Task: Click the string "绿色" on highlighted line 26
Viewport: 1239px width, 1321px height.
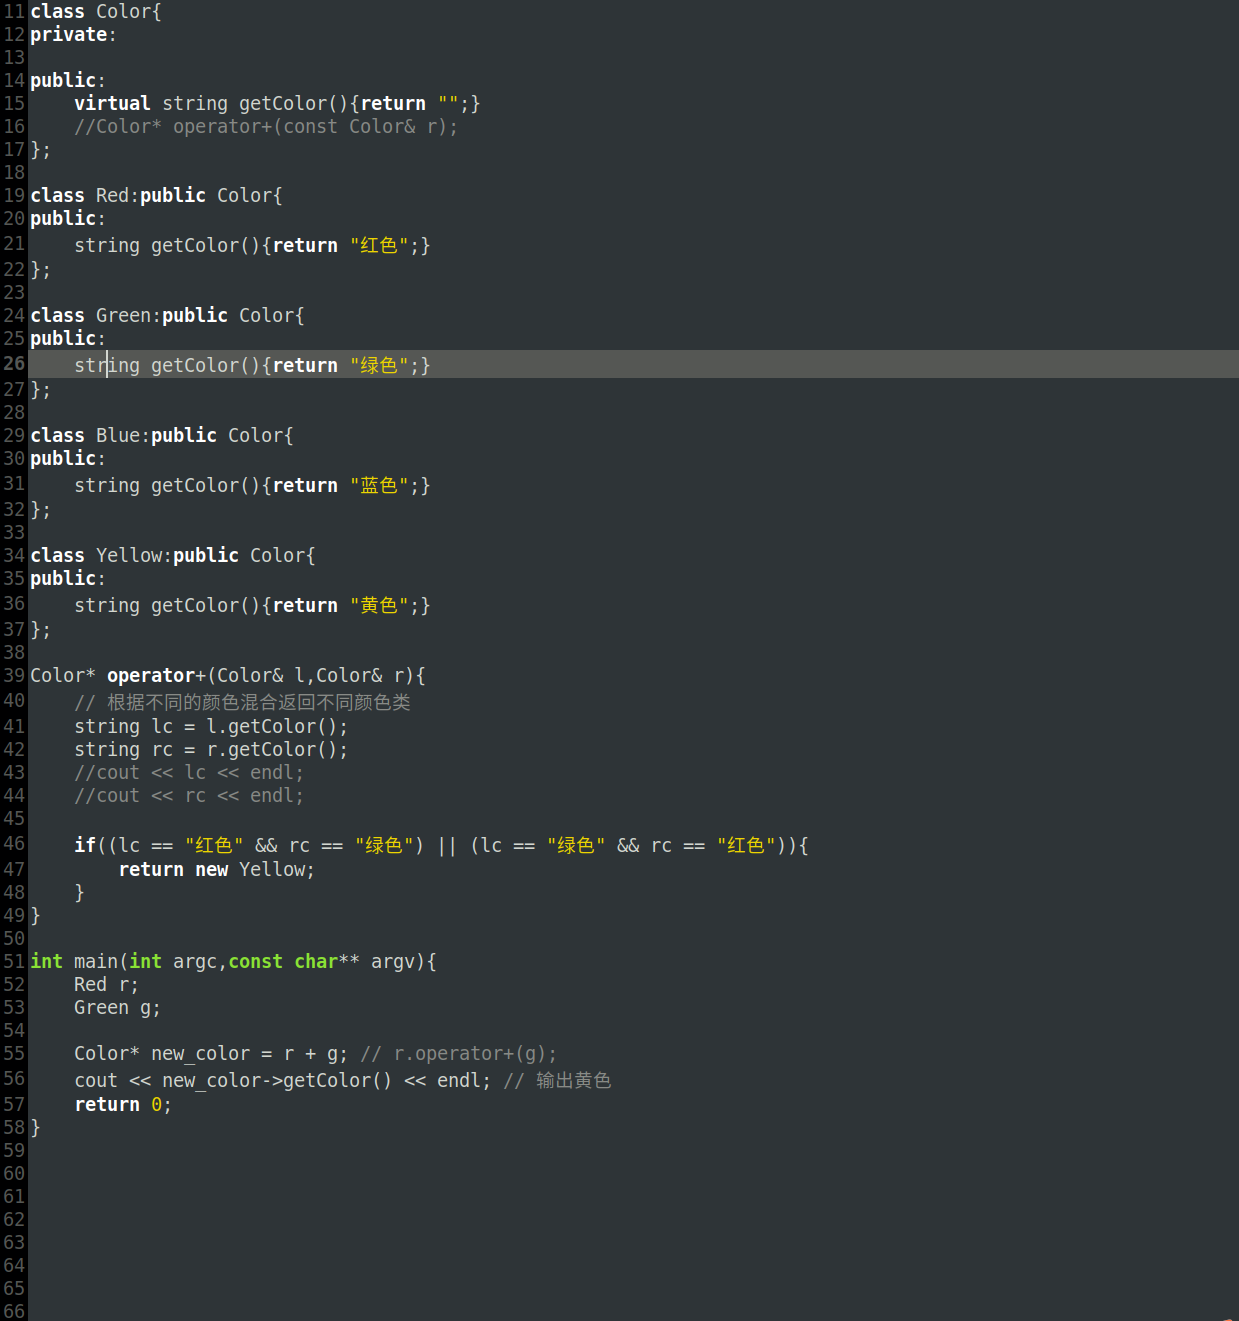Action: 379,366
